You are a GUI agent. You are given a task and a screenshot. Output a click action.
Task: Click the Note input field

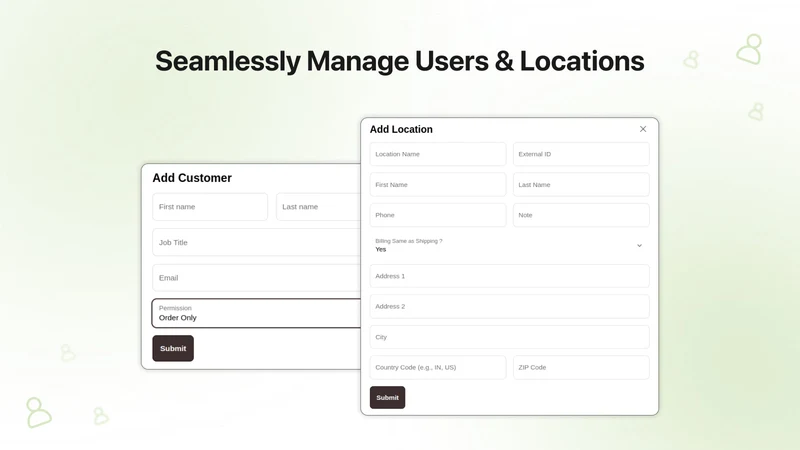point(581,215)
